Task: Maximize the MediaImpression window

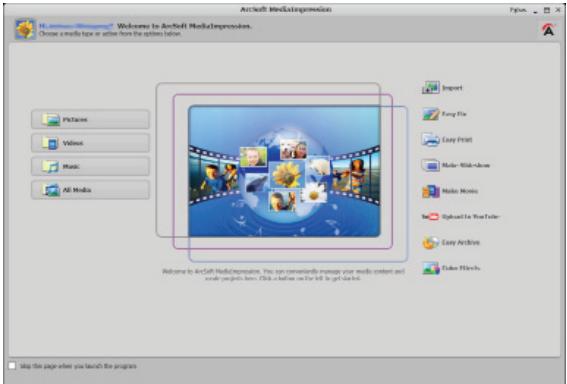Action: pyautogui.click(x=547, y=10)
